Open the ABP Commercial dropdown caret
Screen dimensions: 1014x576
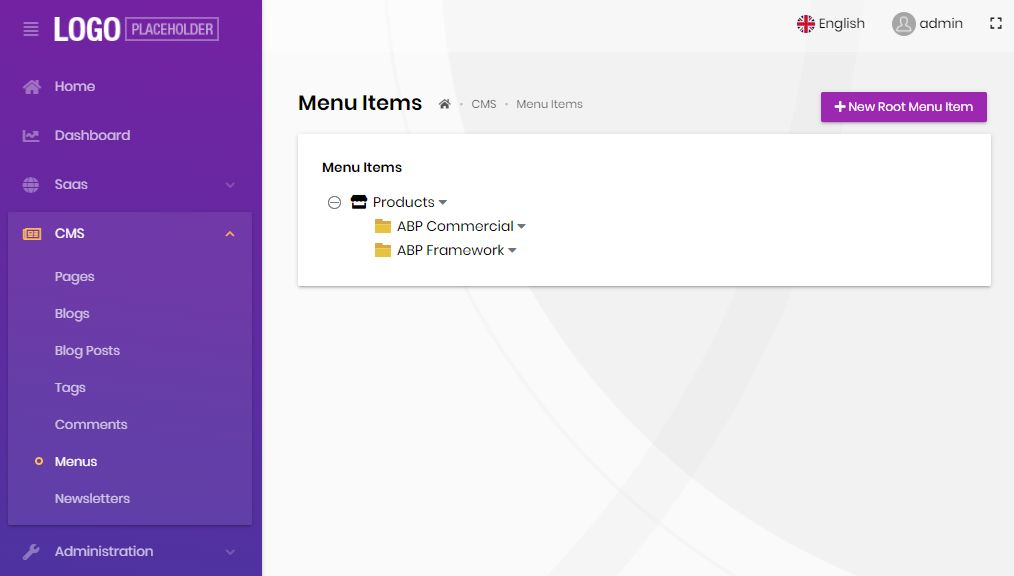coord(521,227)
